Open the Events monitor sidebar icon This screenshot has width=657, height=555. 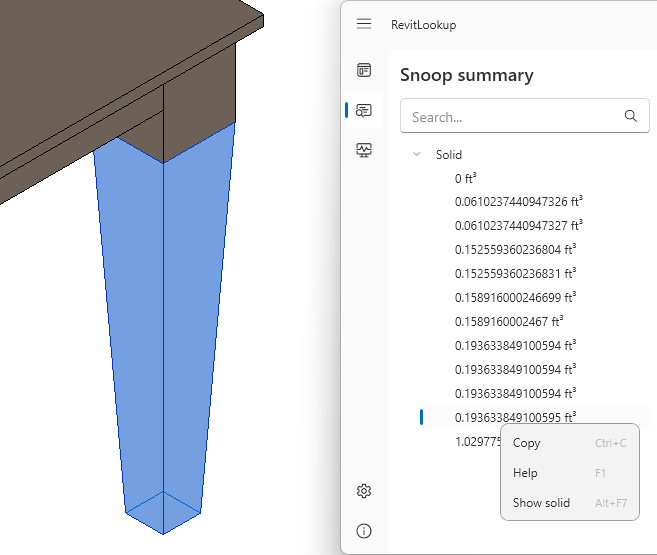364,150
